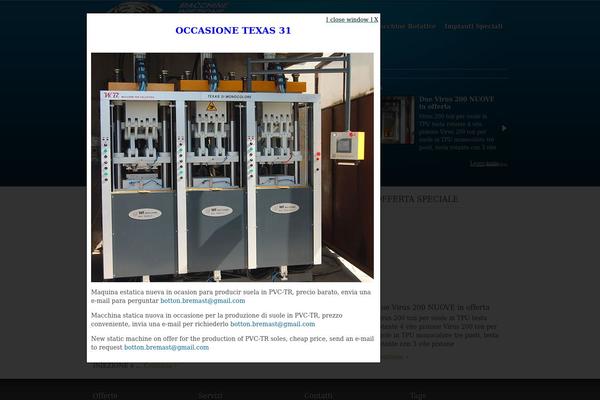Open 'Macchine Rotative' menu in background page

point(408,26)
